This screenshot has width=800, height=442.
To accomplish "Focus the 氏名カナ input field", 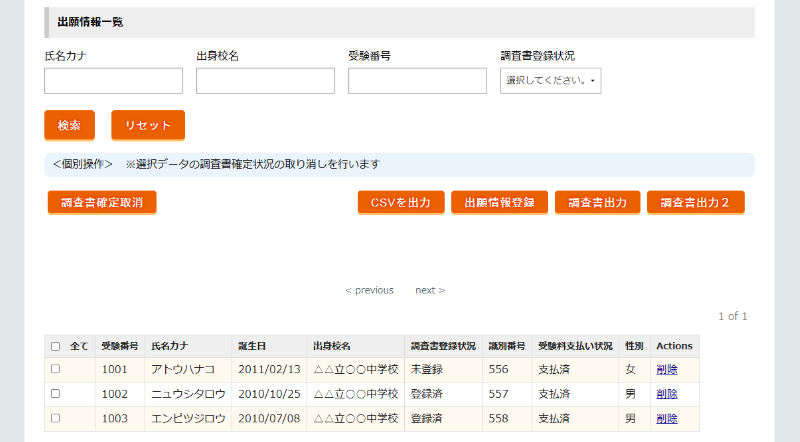I will 113,81.
